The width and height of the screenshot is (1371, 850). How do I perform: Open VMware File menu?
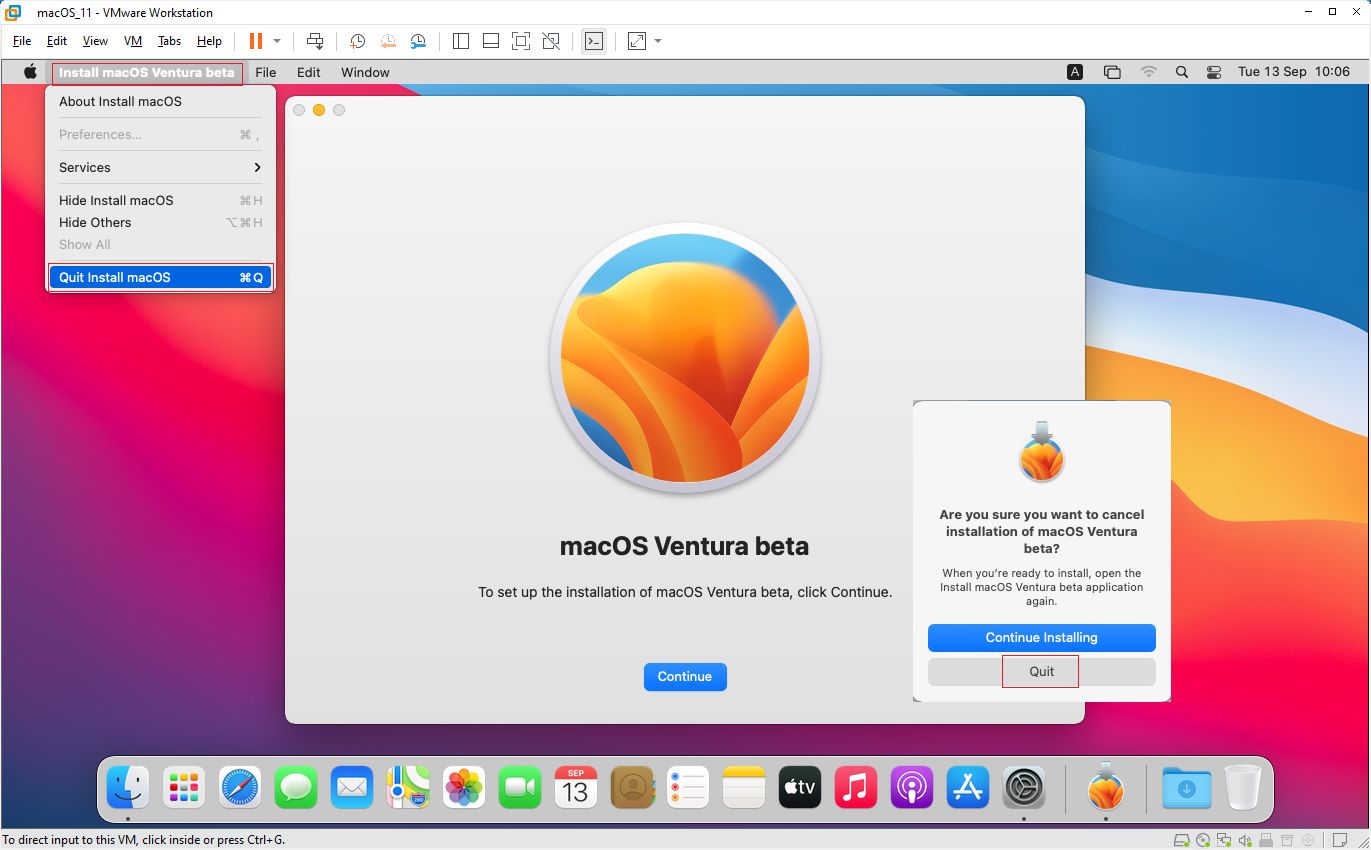tap(22, 41)
